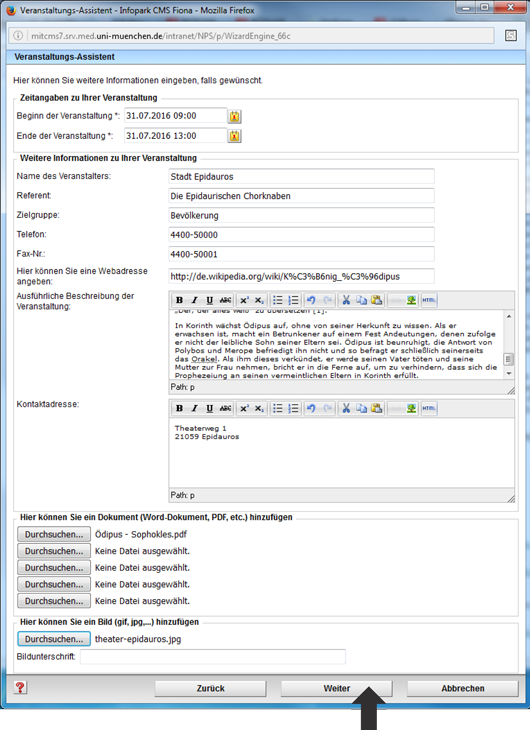Browse for image file via Durchsuchen
530x730 pixels.
[54, 639]
